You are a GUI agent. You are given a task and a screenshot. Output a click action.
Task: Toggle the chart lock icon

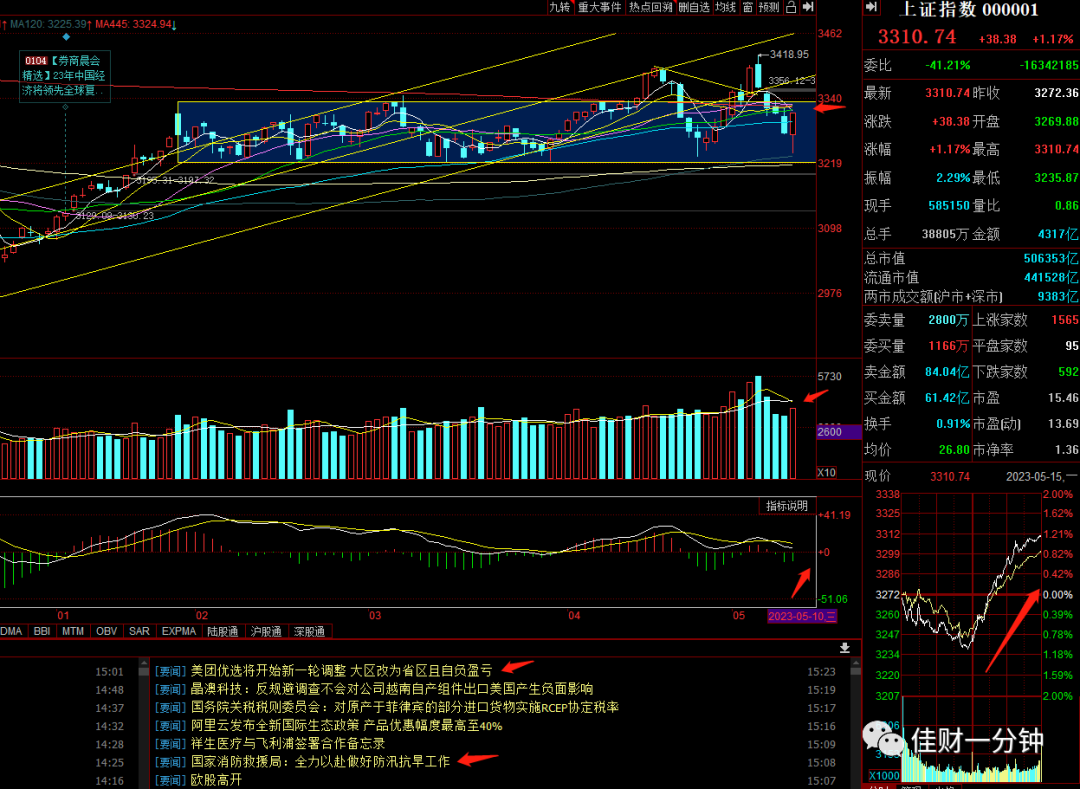click(x=791, y=7)
